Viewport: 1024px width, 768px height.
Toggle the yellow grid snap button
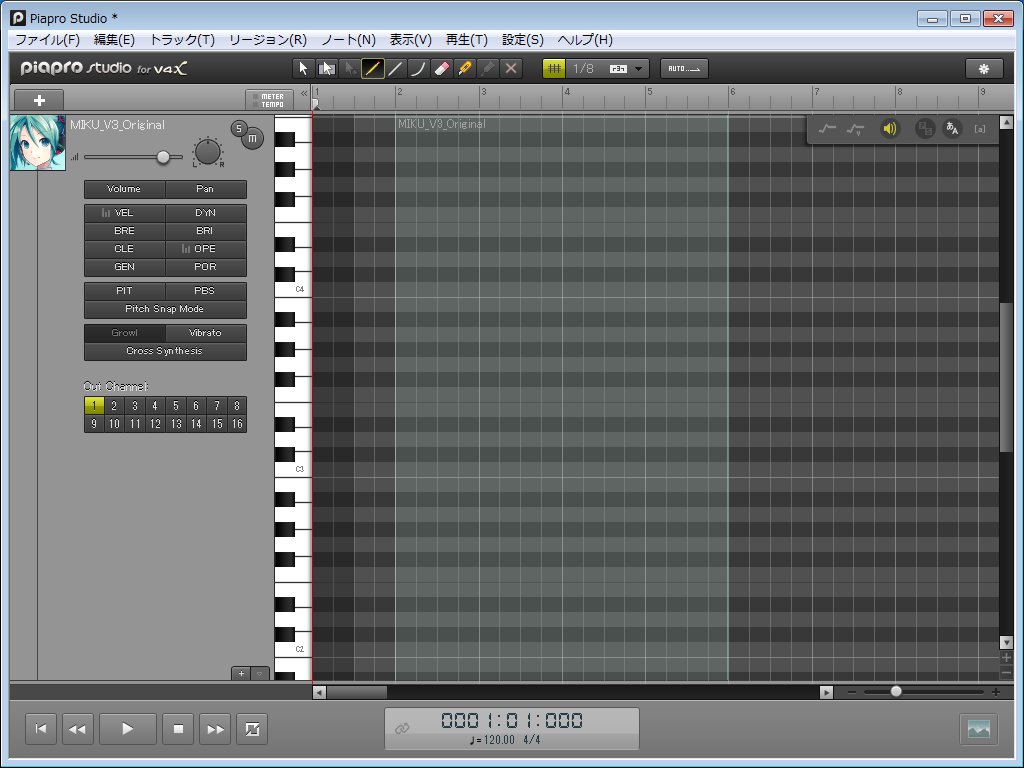(554, 69)
